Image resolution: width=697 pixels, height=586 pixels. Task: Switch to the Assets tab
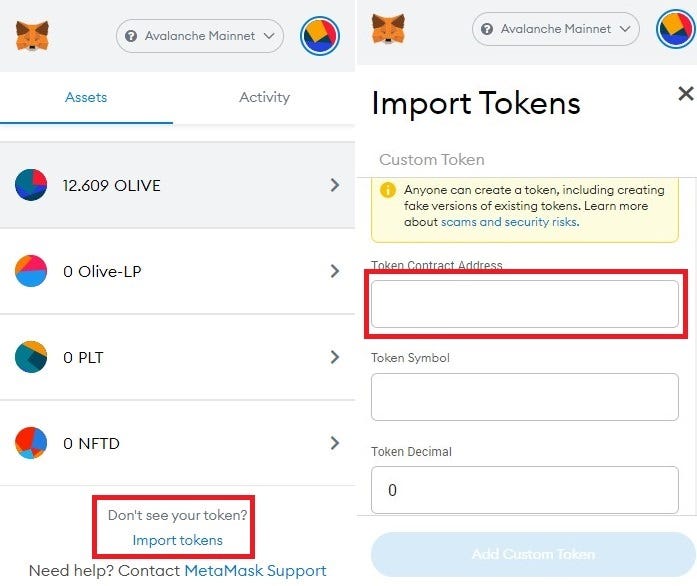86,97
